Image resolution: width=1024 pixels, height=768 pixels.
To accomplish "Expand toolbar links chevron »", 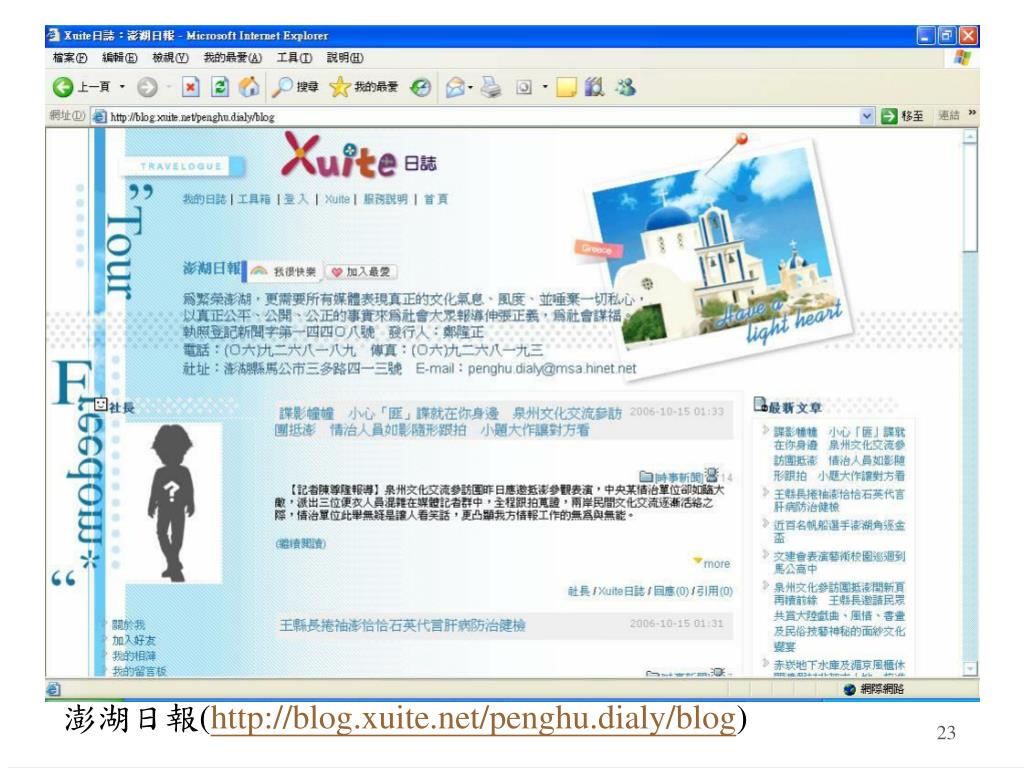I will pyautogui.click(x=972, y=113).
